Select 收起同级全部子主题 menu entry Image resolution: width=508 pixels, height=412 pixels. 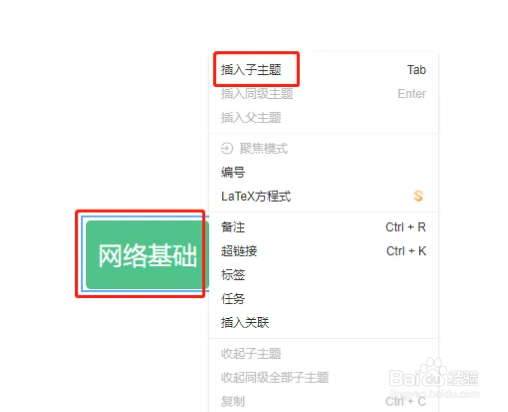[323, 378]
